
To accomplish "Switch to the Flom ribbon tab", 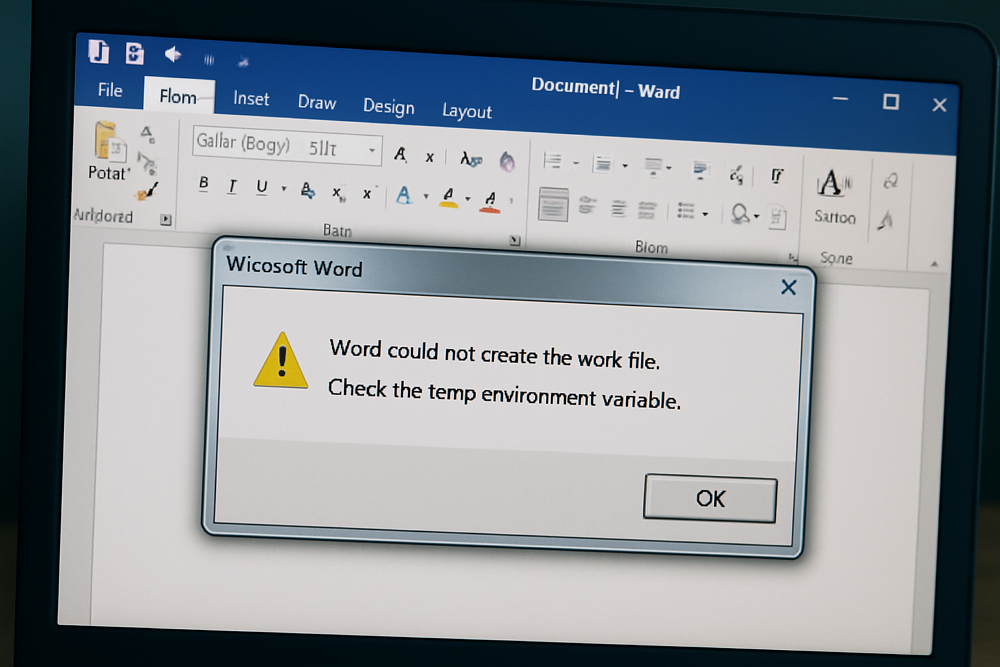I will coord(178,96).
